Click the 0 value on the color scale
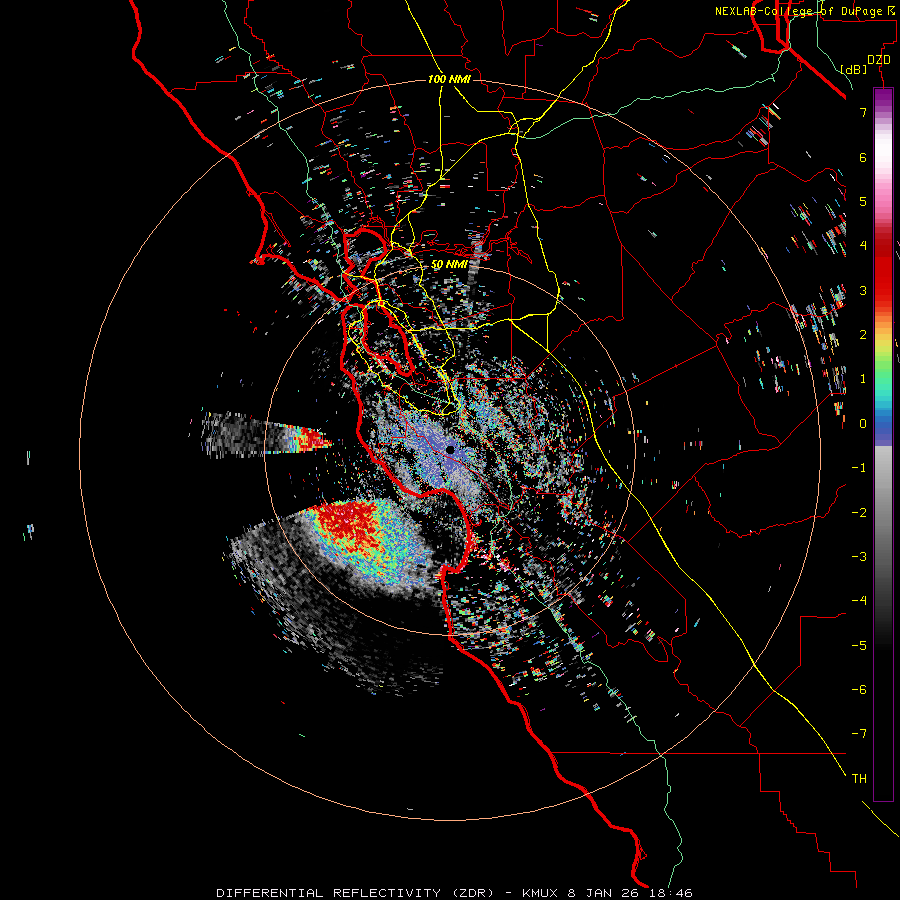The height and width of the screenshot is (900, 900). pyautogui.click(x=863, y=424)
